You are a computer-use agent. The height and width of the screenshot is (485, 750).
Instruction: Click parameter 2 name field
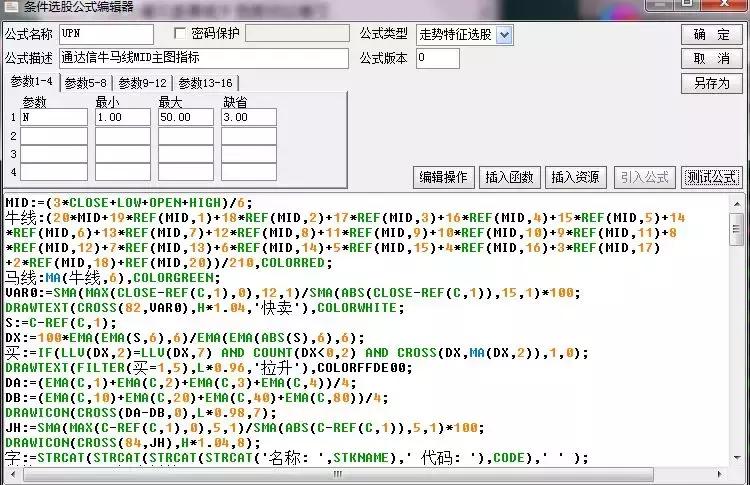(x=54, y=136)
